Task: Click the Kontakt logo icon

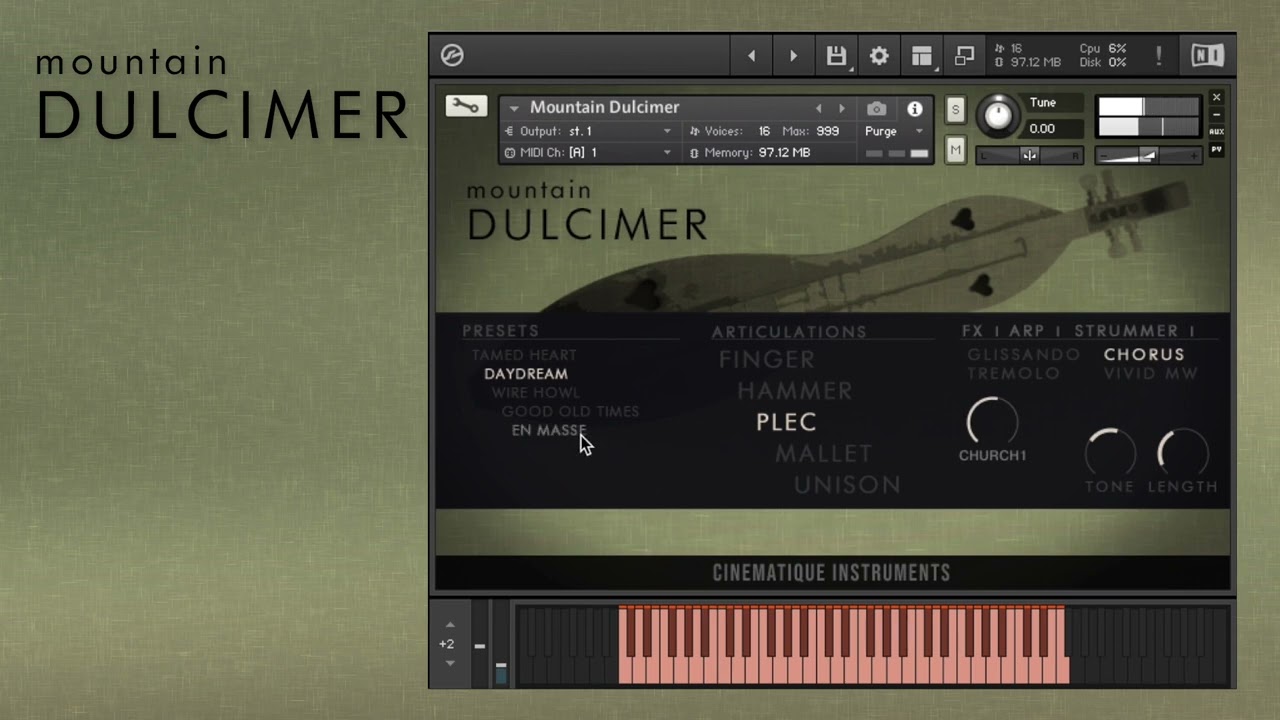Action: coord(452,56)
